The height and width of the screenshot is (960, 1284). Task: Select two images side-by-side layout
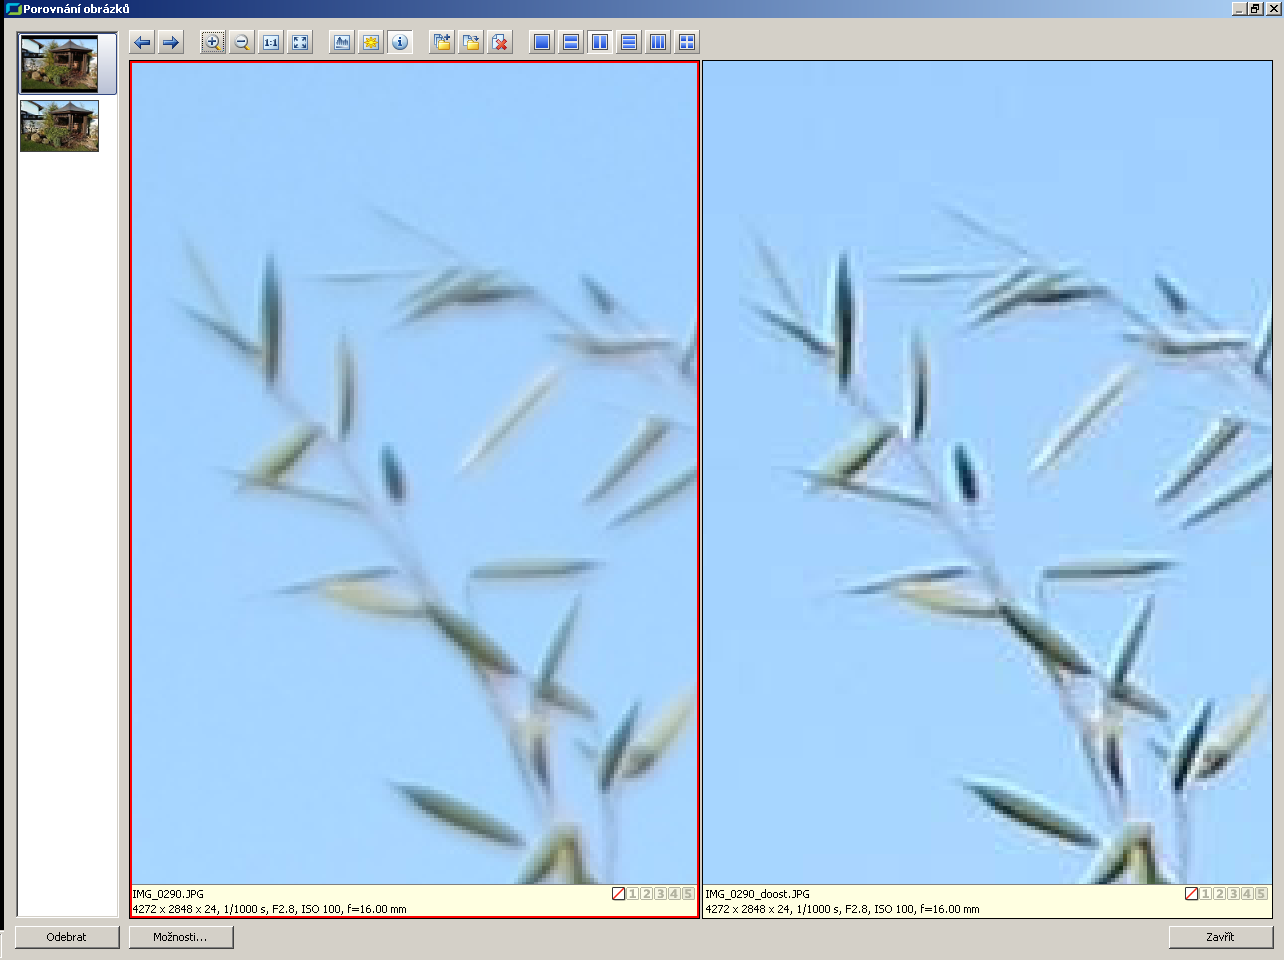(x=600, y=42)
